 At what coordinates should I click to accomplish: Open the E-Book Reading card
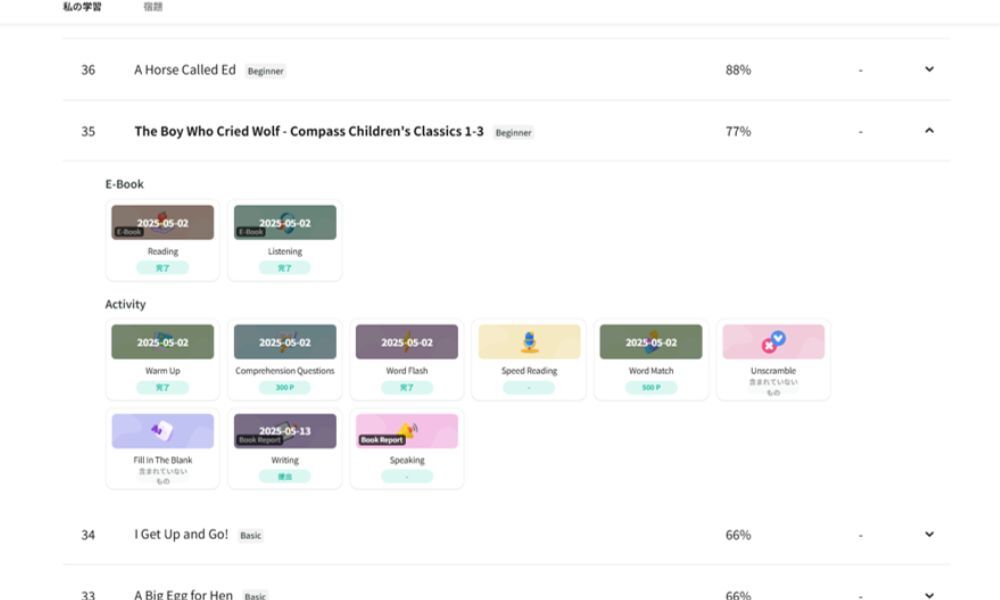click(162, 223)
